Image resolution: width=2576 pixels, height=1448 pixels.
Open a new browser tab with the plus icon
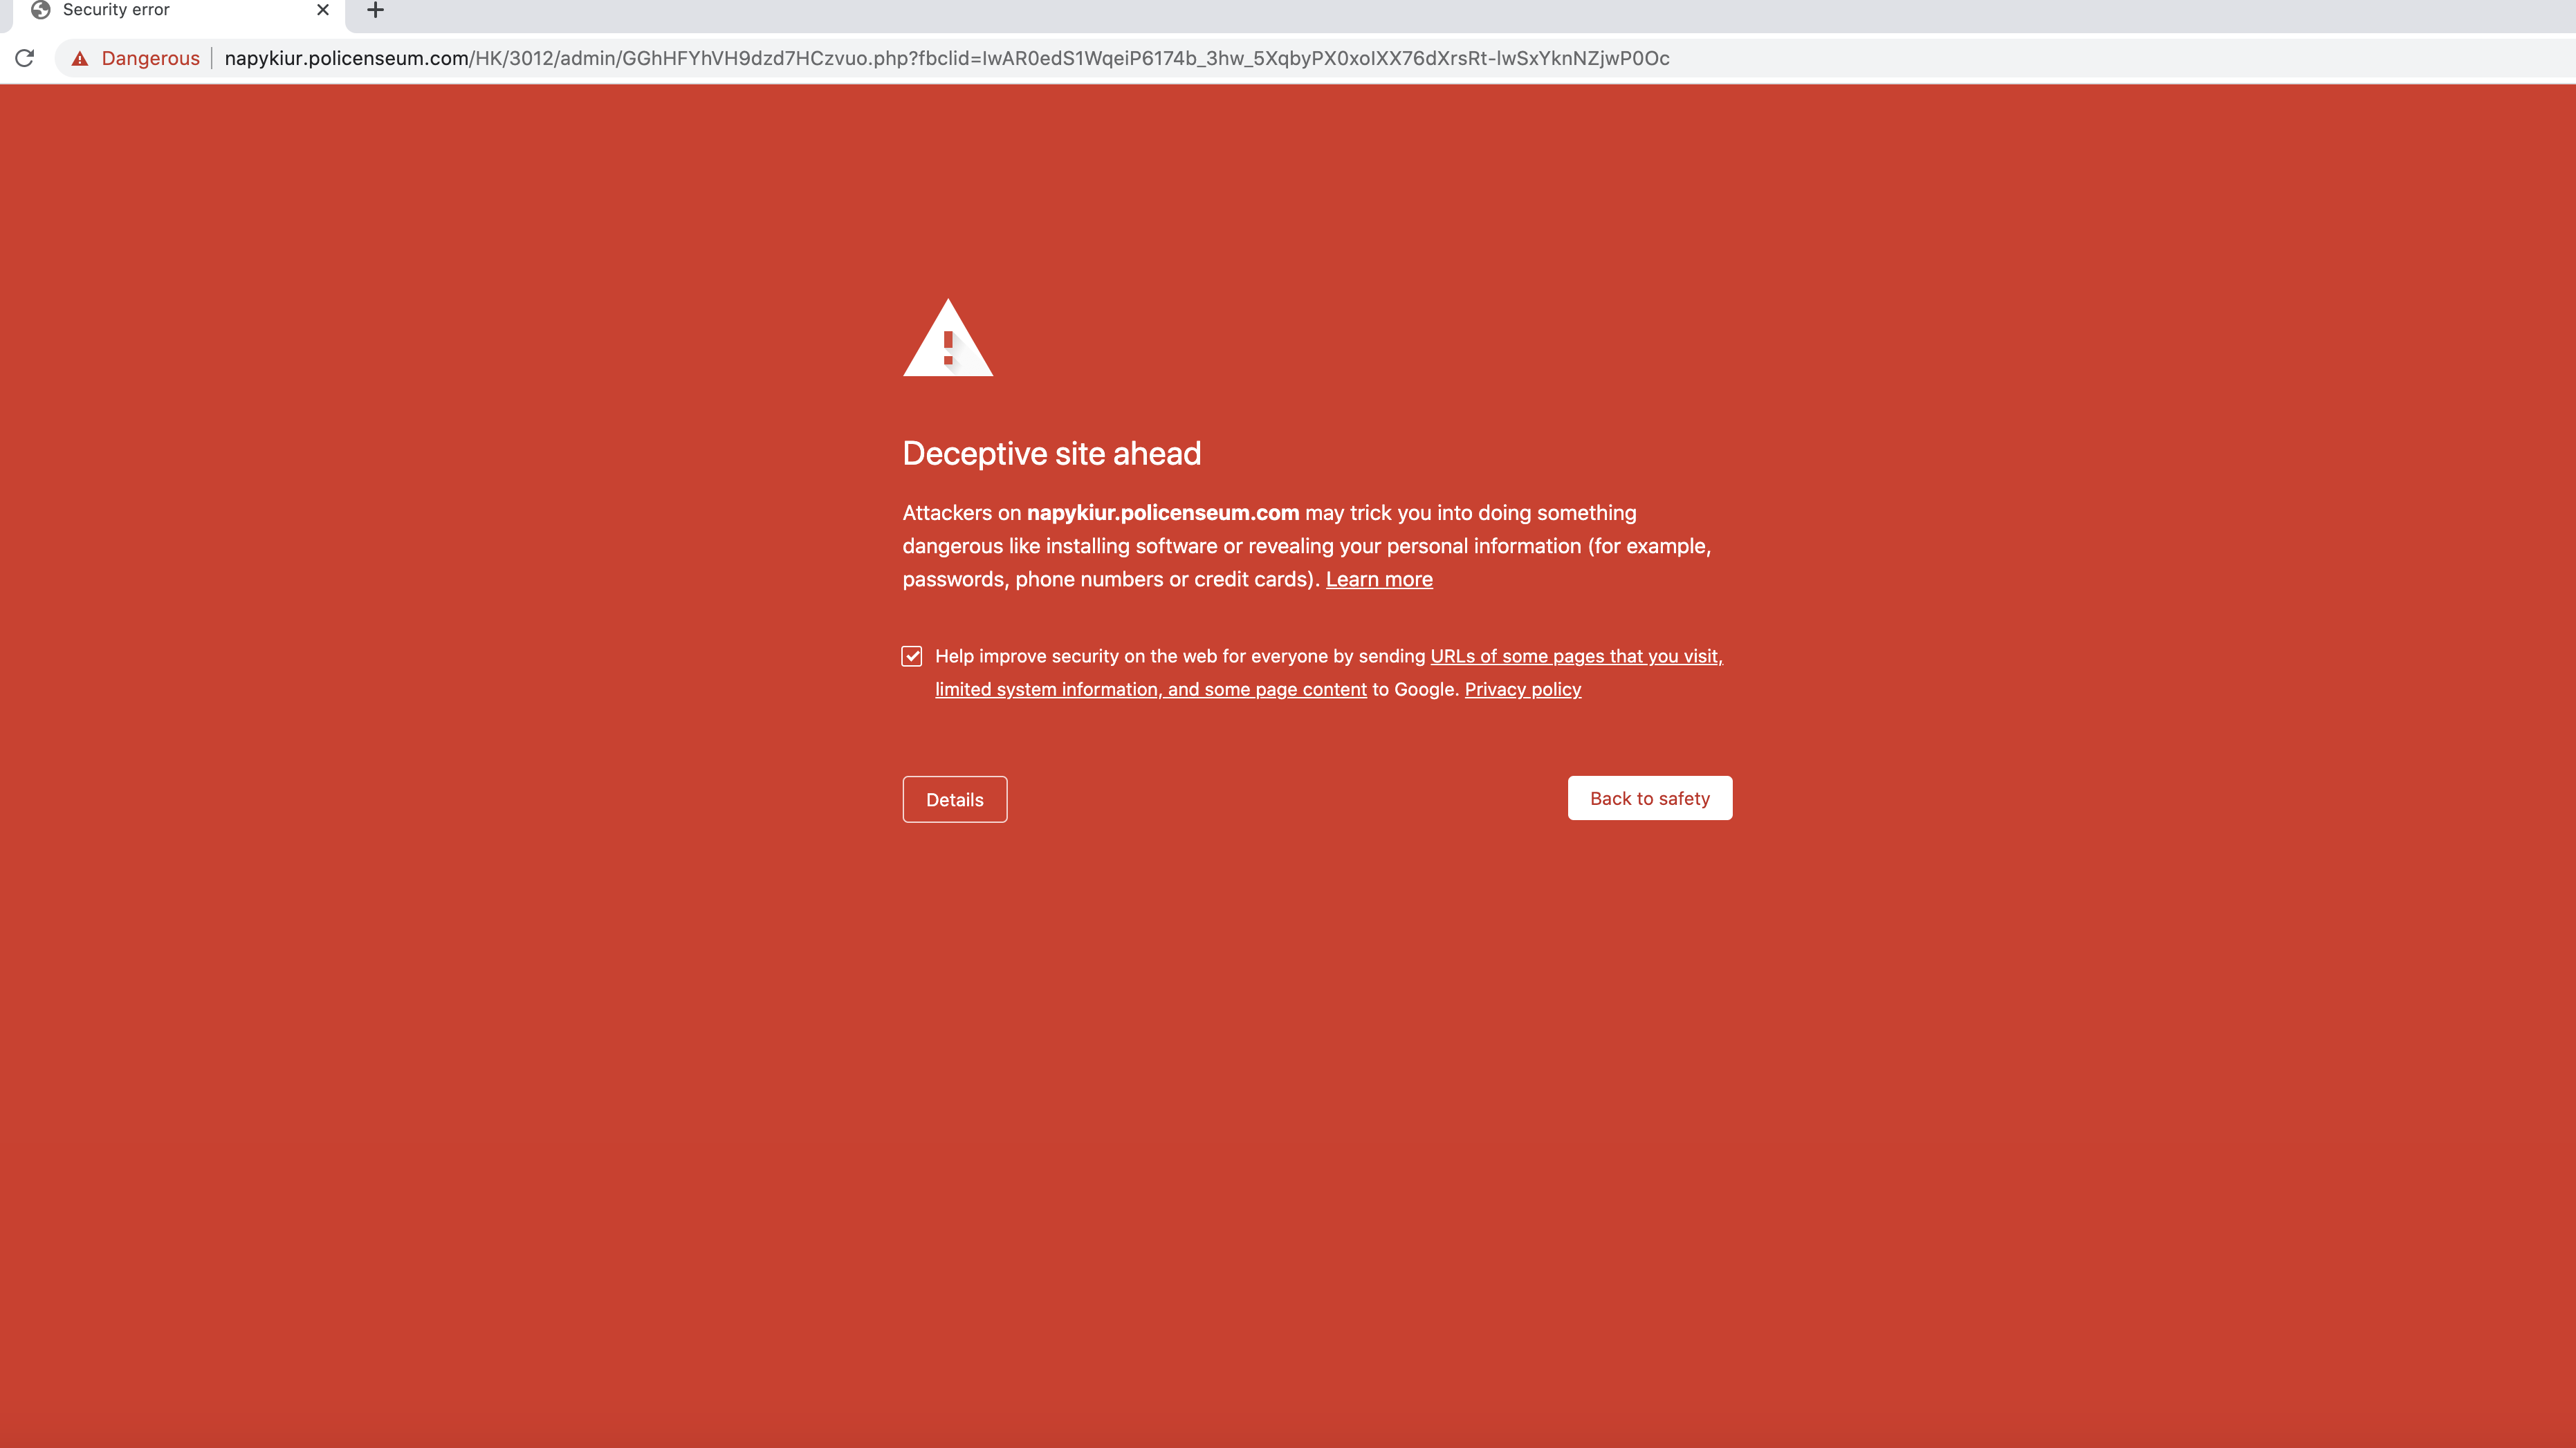375,10
